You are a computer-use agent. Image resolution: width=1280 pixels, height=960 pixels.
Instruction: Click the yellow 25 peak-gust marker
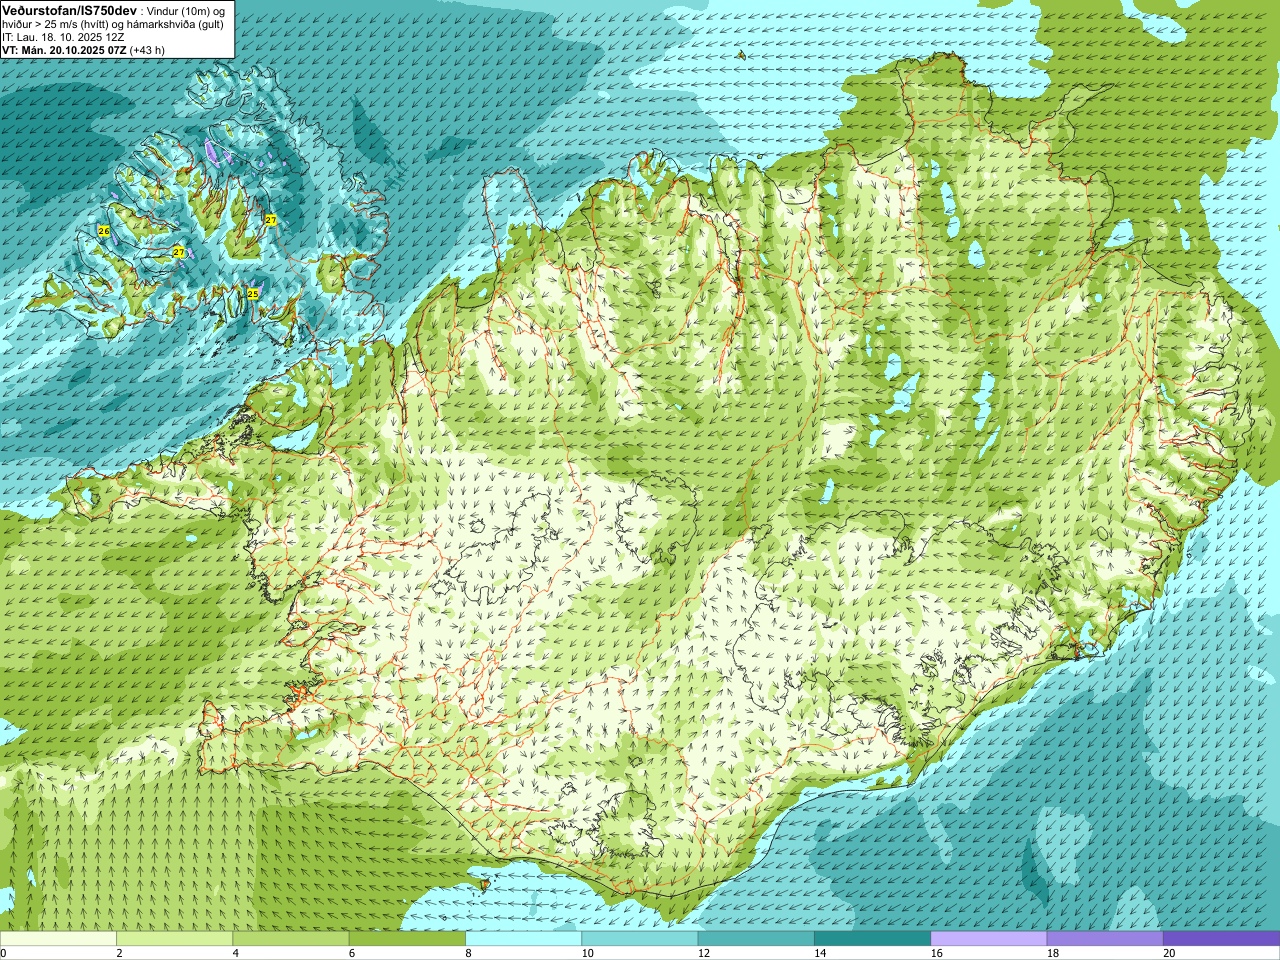(253, 294)
